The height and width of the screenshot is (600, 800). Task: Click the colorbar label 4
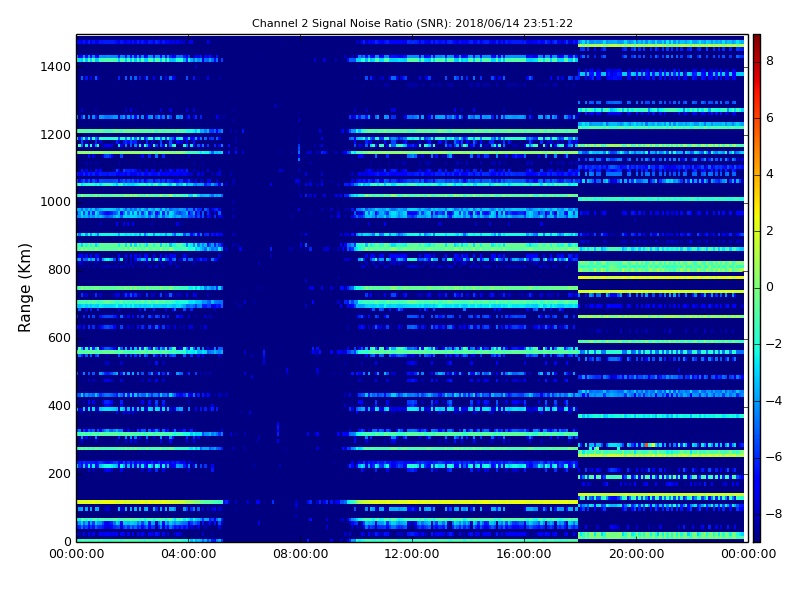pyautogui.click(x=770, y=174)
